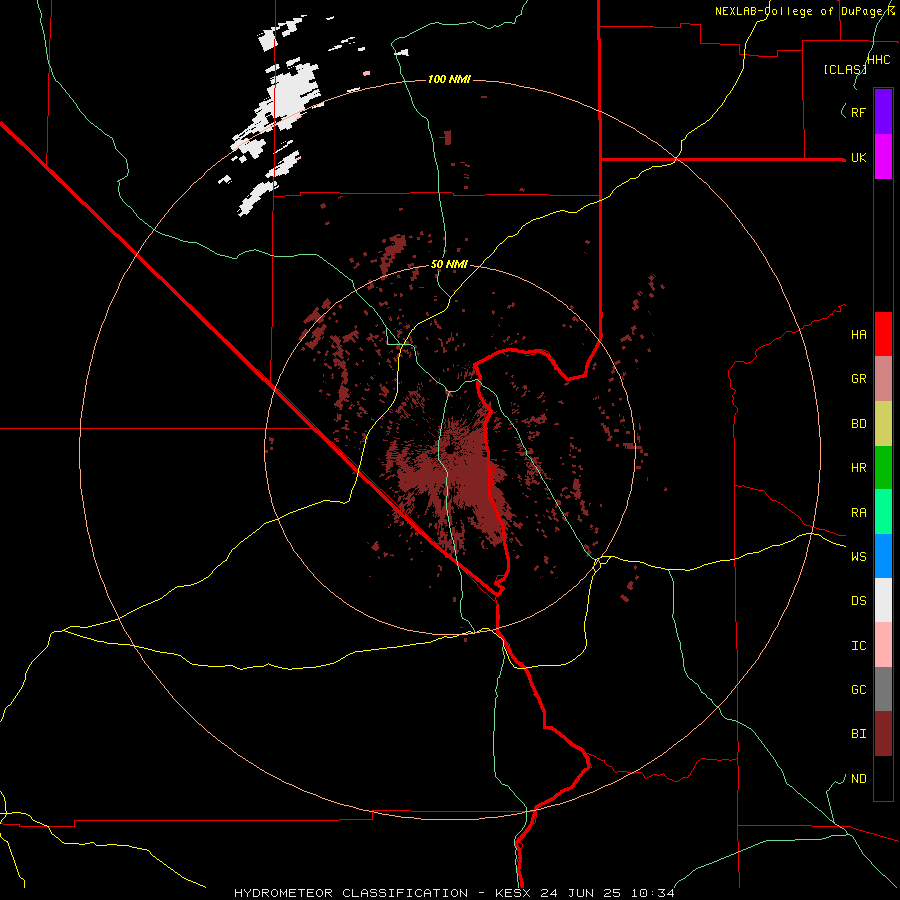Click the [CLAS] legend header
900x900 pixels.
tap(845, 69)
